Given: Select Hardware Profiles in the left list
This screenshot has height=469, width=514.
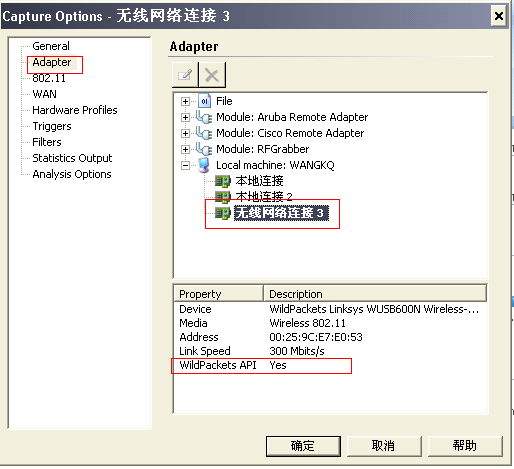Looking at the screenshot, I should click(75, 110).
